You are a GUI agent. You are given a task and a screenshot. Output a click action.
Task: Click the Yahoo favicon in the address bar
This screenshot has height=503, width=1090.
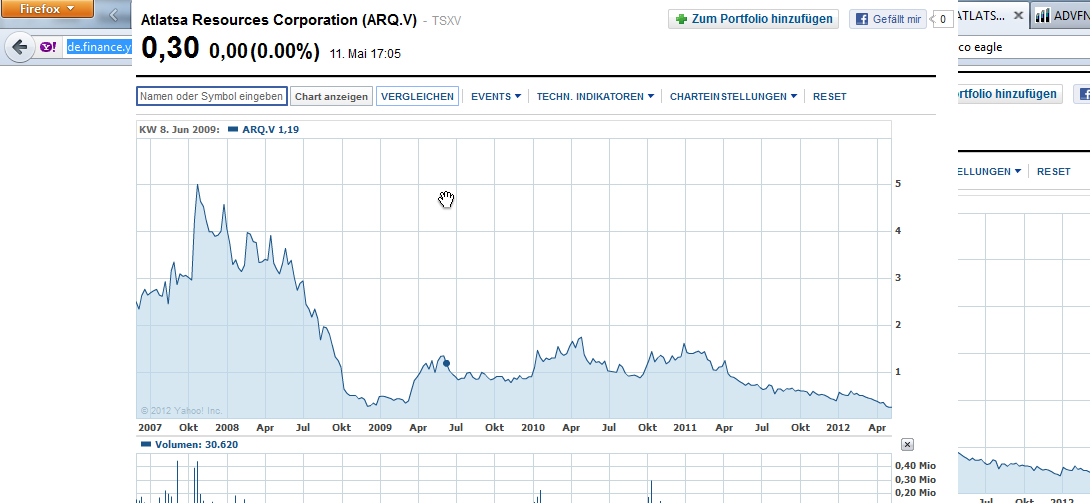(47, 47)
